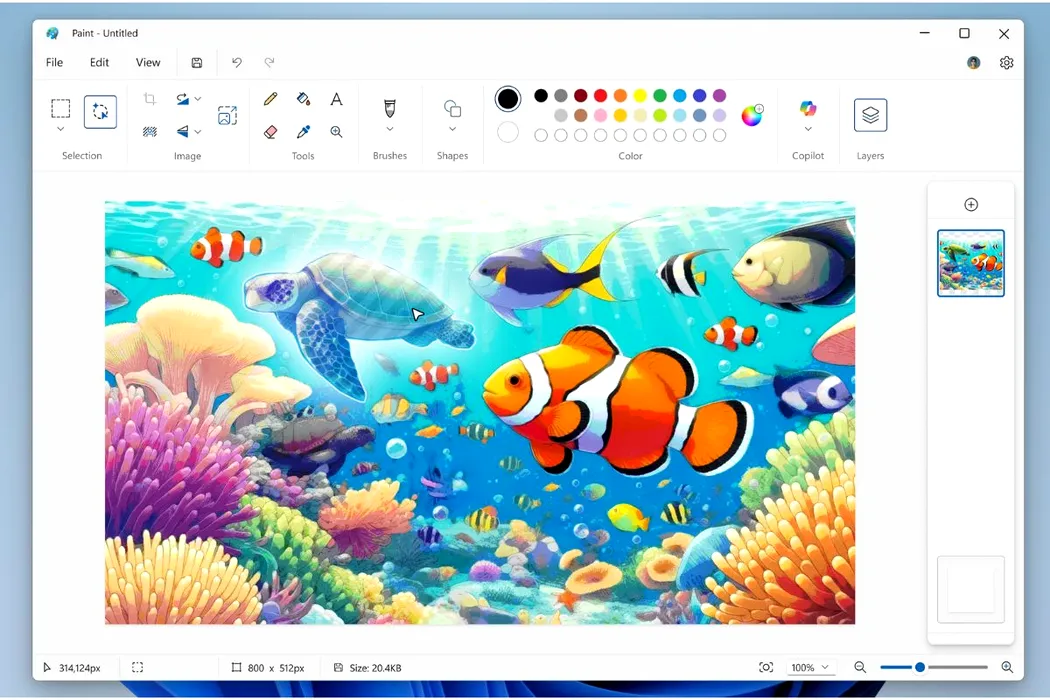1050x700 pixels.
Task: Click the Redo arrow
Action: point(269,62)
